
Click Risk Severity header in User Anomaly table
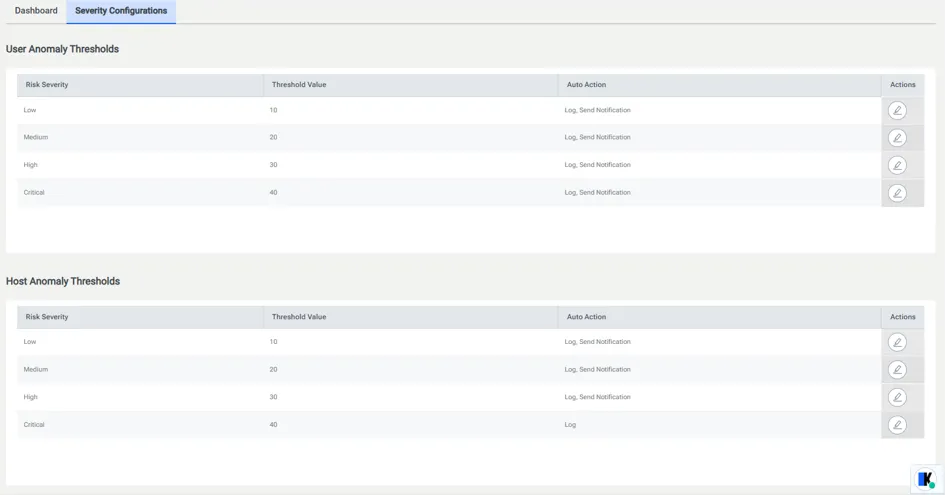(47, 85)
